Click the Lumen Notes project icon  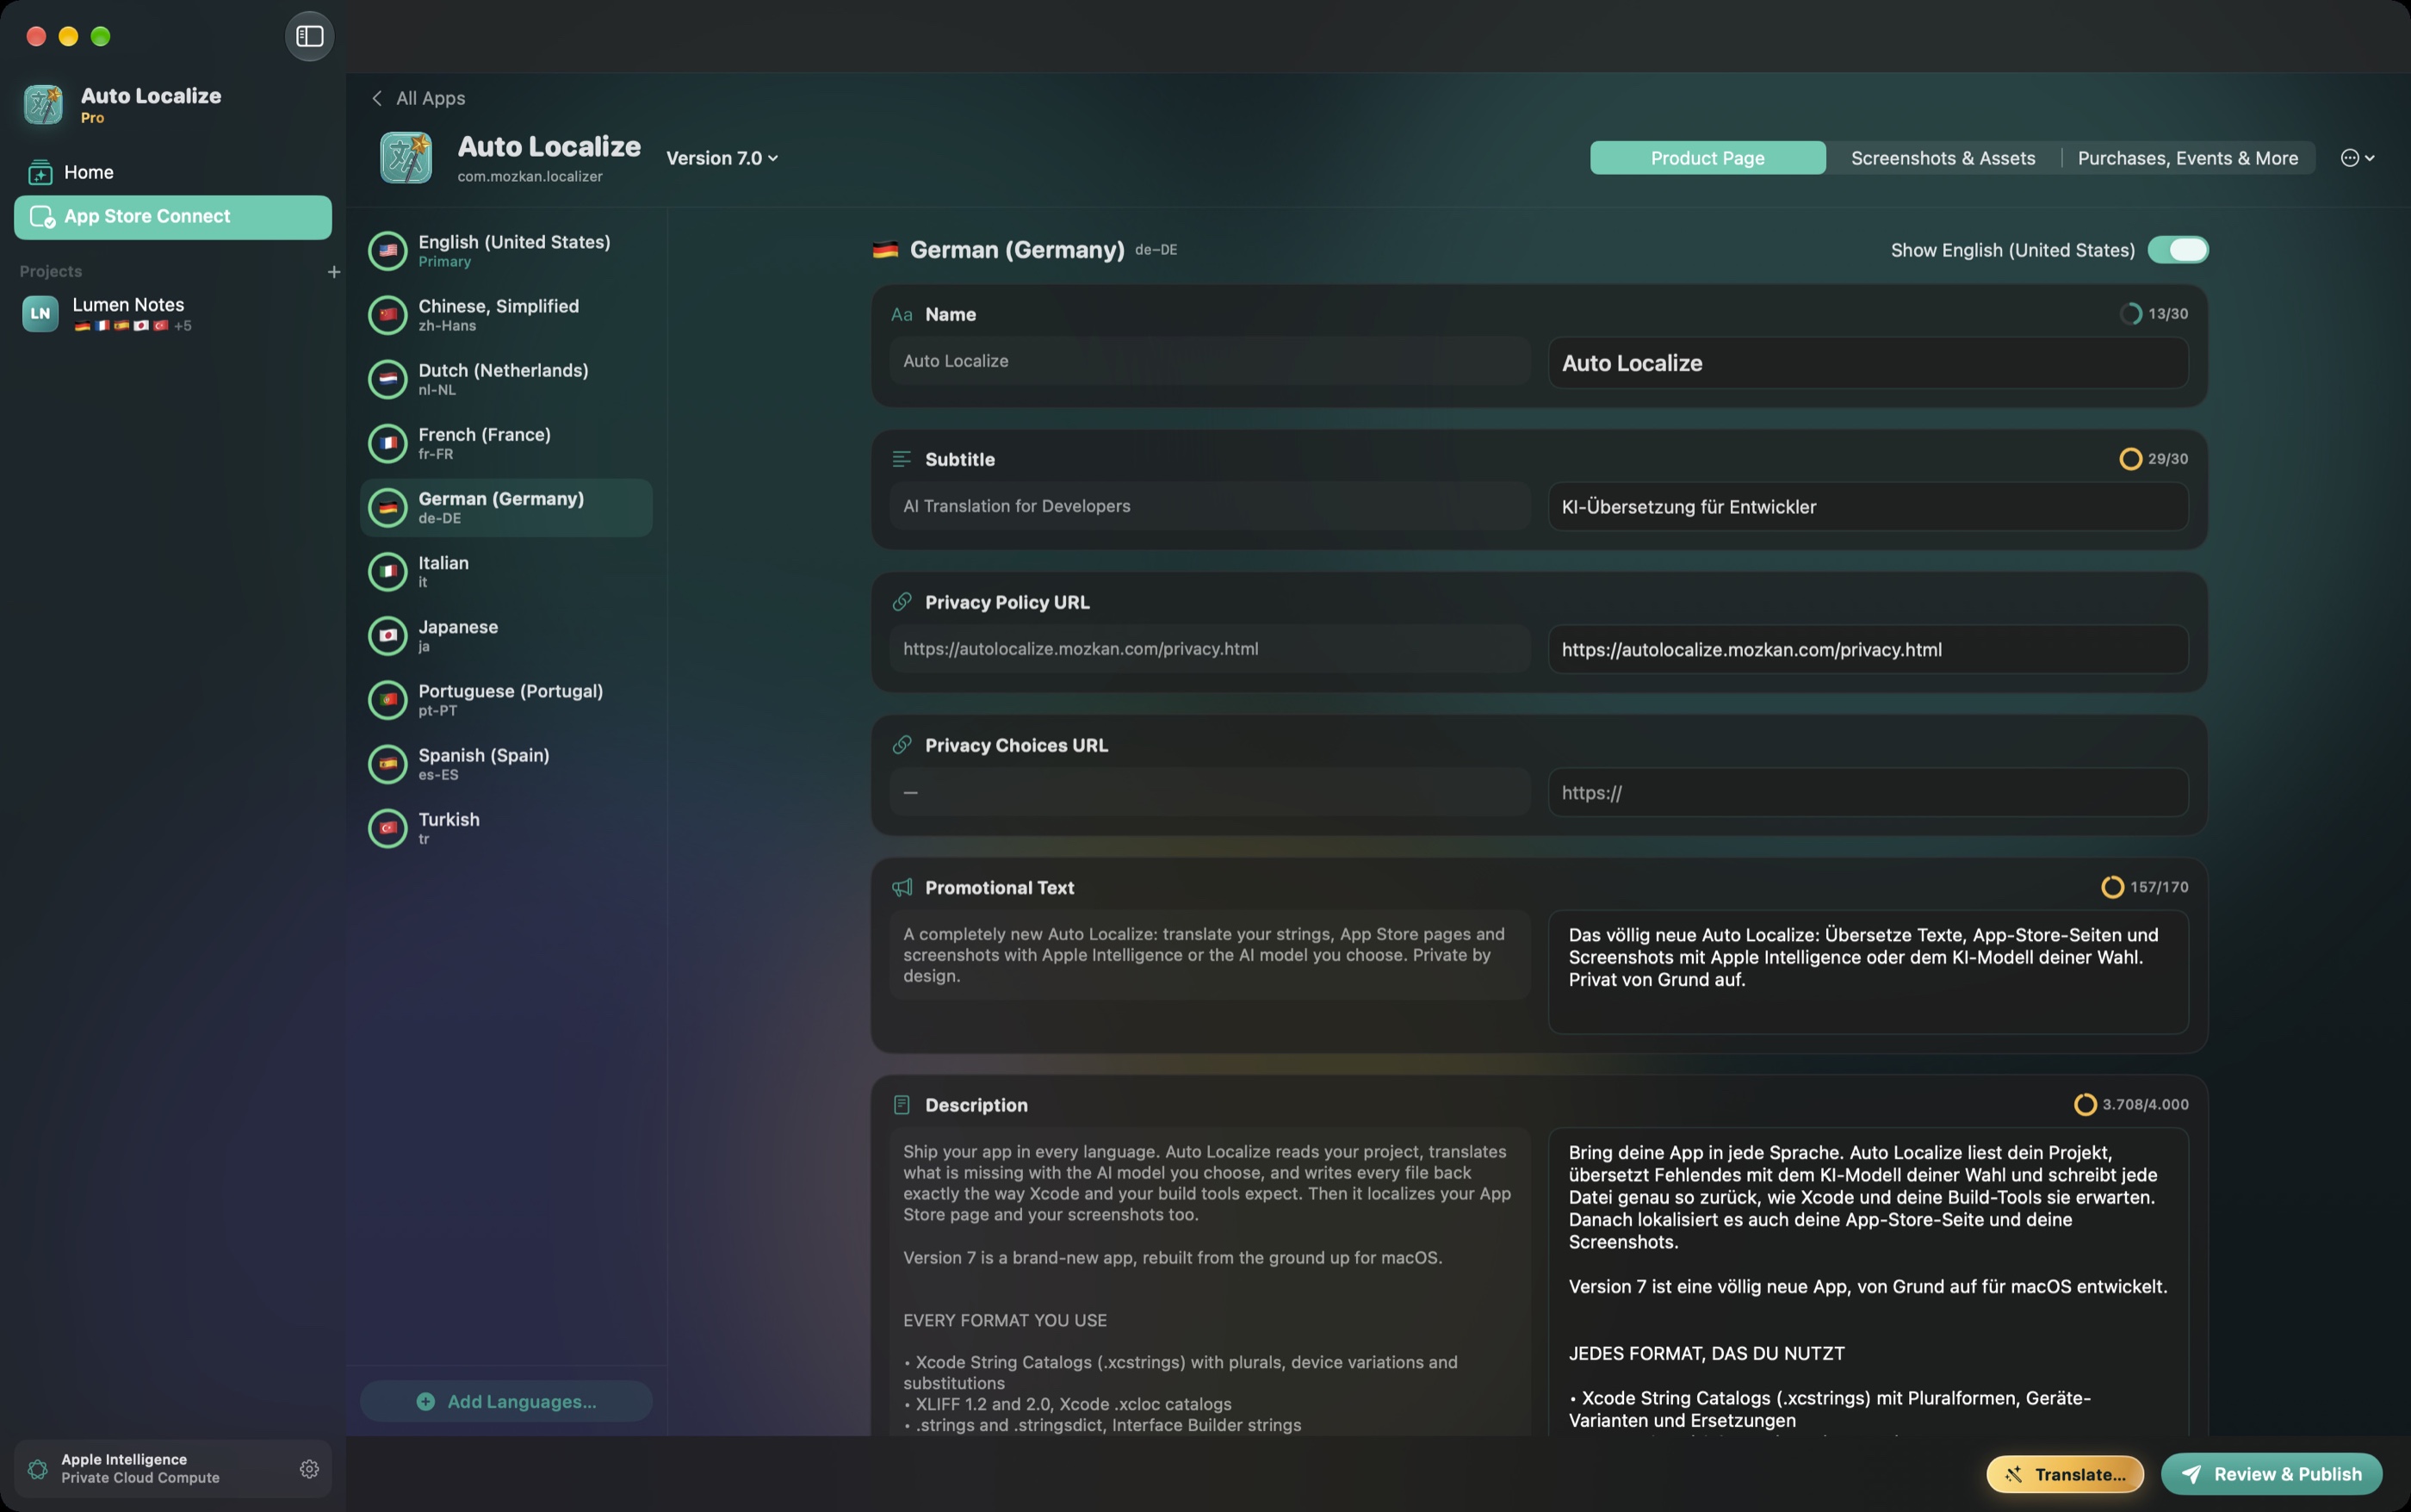pos(40,313)
